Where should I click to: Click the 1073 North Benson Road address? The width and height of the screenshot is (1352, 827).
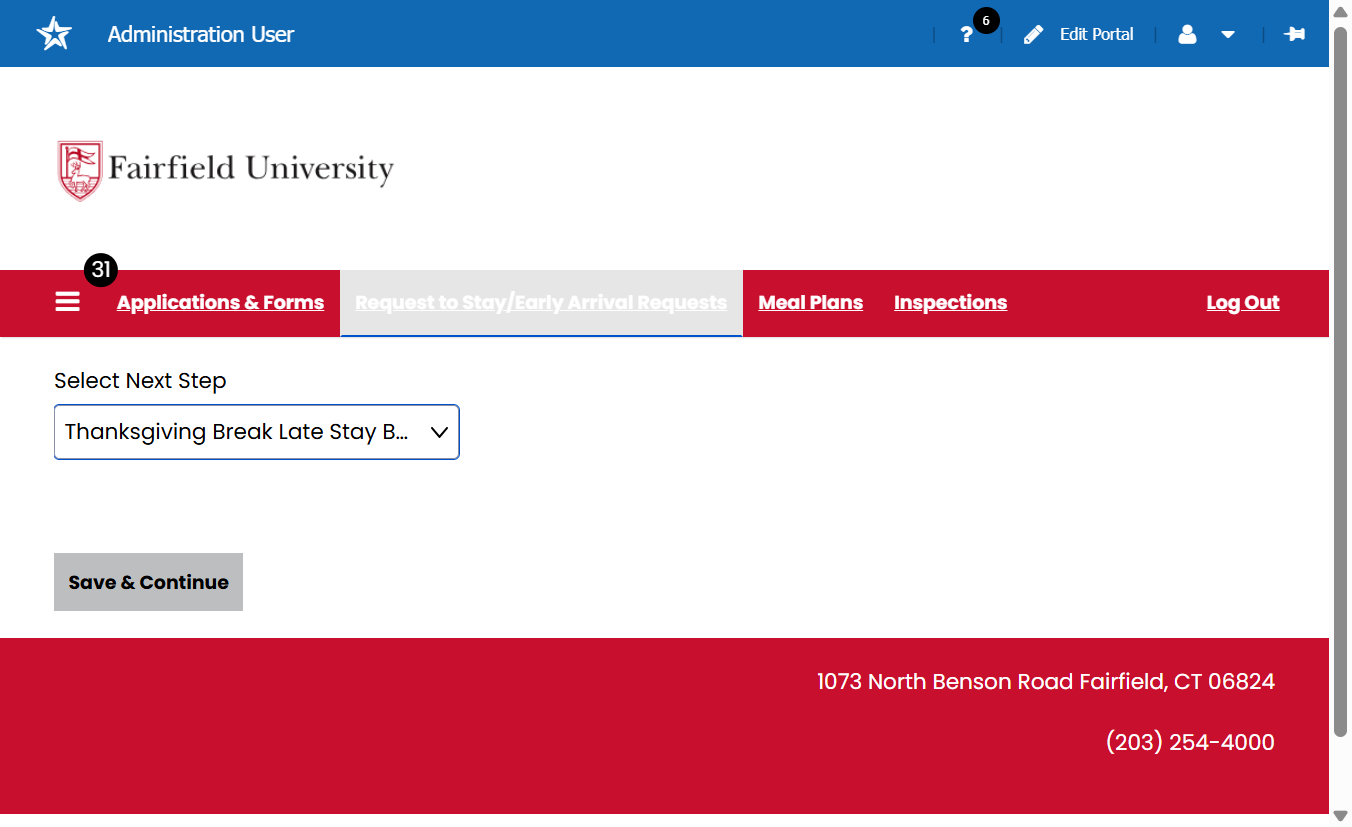1046,682
